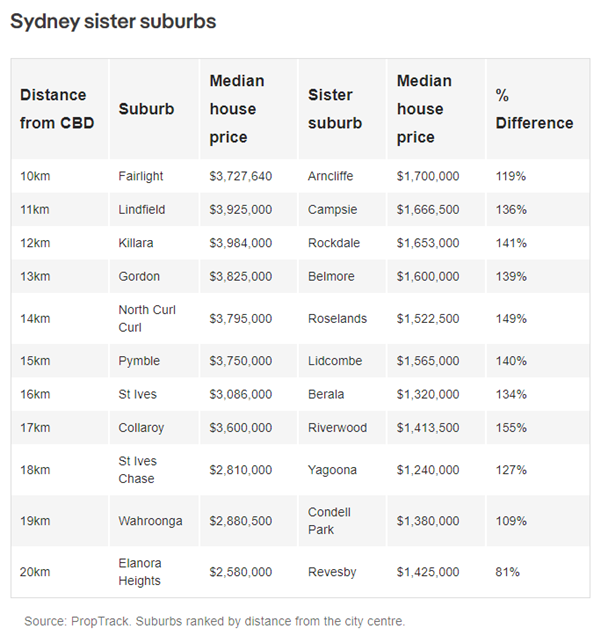This screenshot has height=636, width=601.
Task: Select the 'Suburb' column header
Action: pyautogui.click(x=146, y=109)
